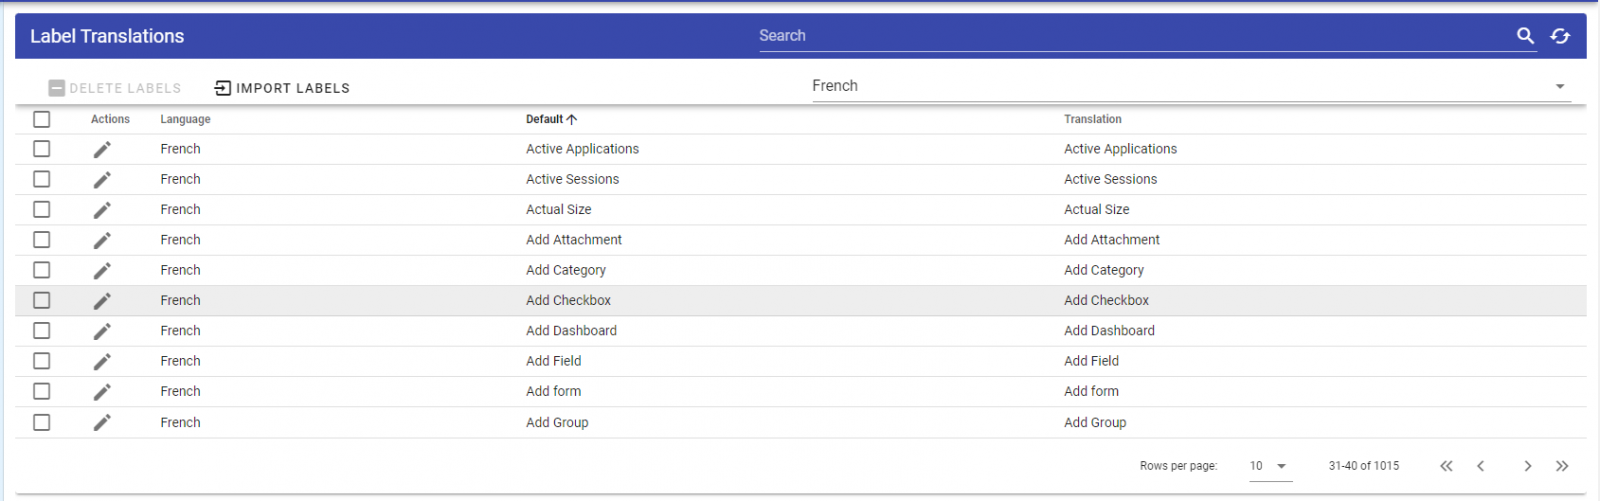Image resolution: width=1600 pixels, height=501 pixels.
Task: Click the refresh icon in header
Action: [1560, 36]
